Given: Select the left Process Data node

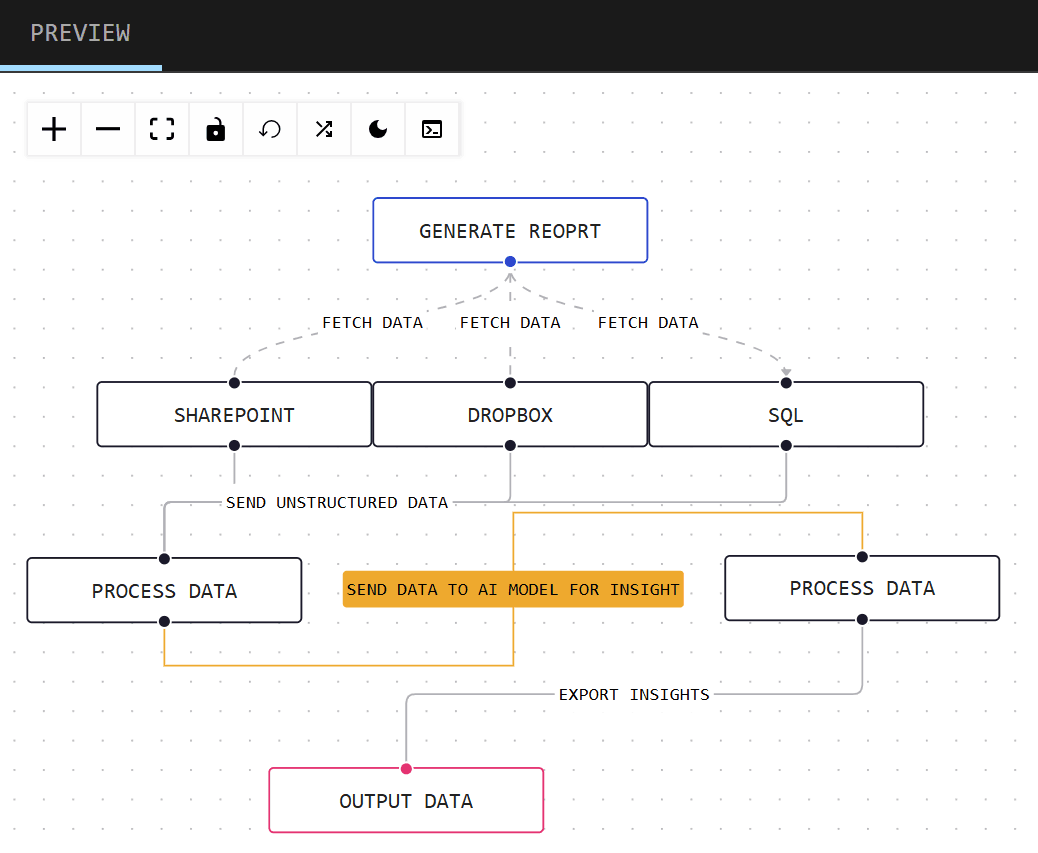Looking at the screenshot, I should pos(164,591).
